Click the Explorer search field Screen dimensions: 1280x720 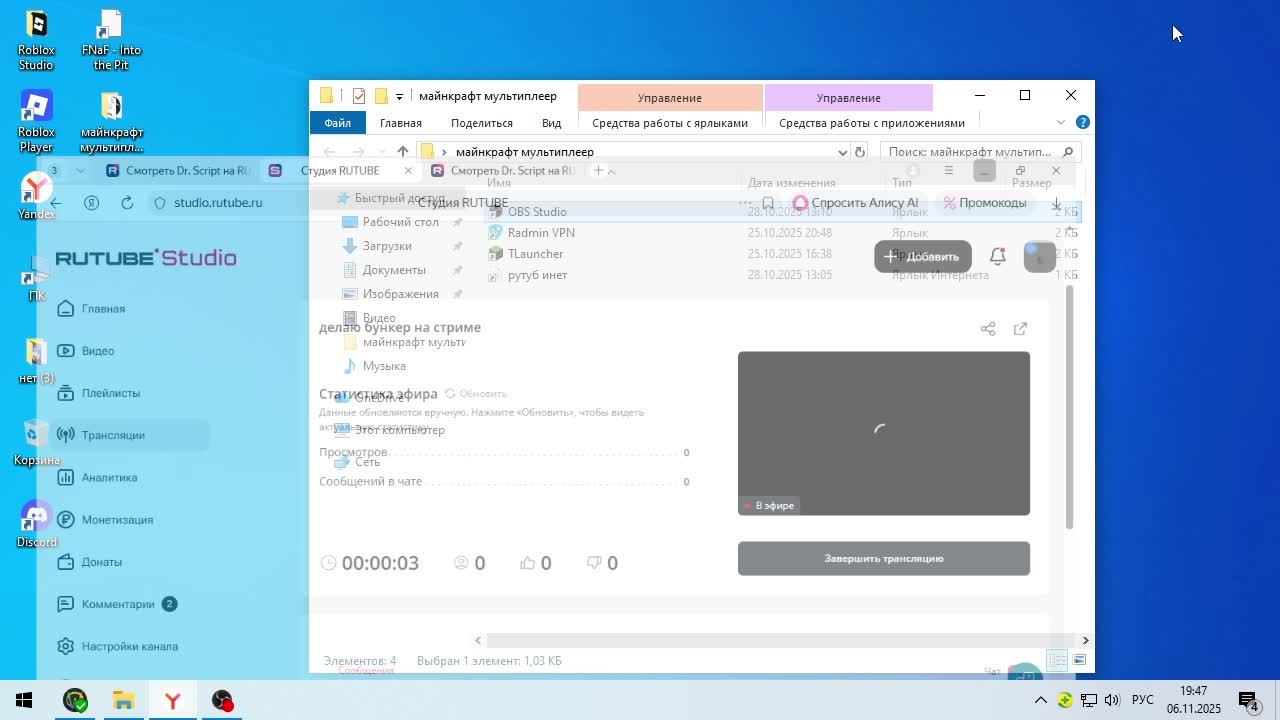(980, 152)
